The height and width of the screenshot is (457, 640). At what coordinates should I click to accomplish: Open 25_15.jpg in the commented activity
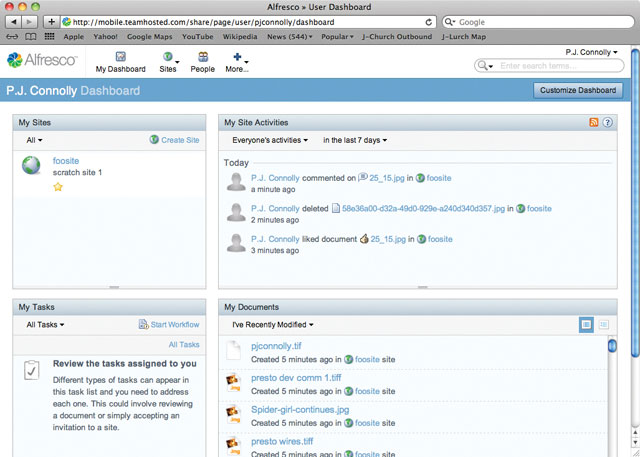[387, 178]
